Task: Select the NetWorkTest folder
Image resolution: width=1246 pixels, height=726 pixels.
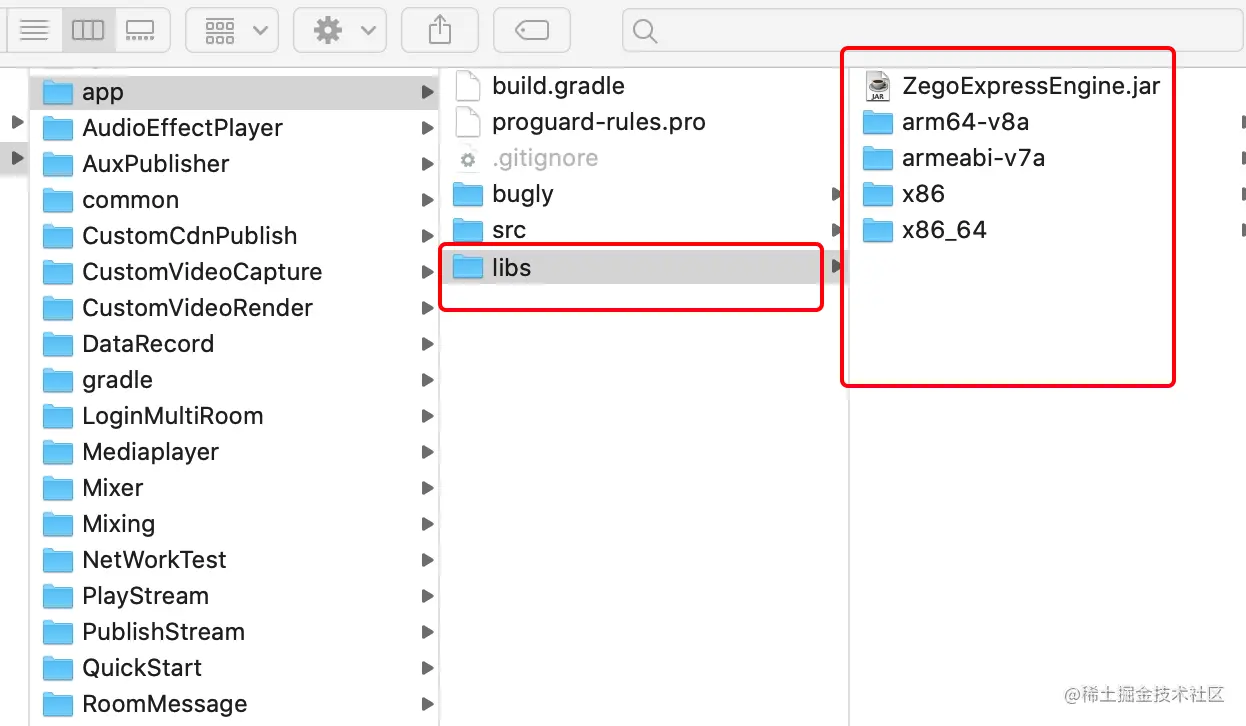Action: coord(235,560)
